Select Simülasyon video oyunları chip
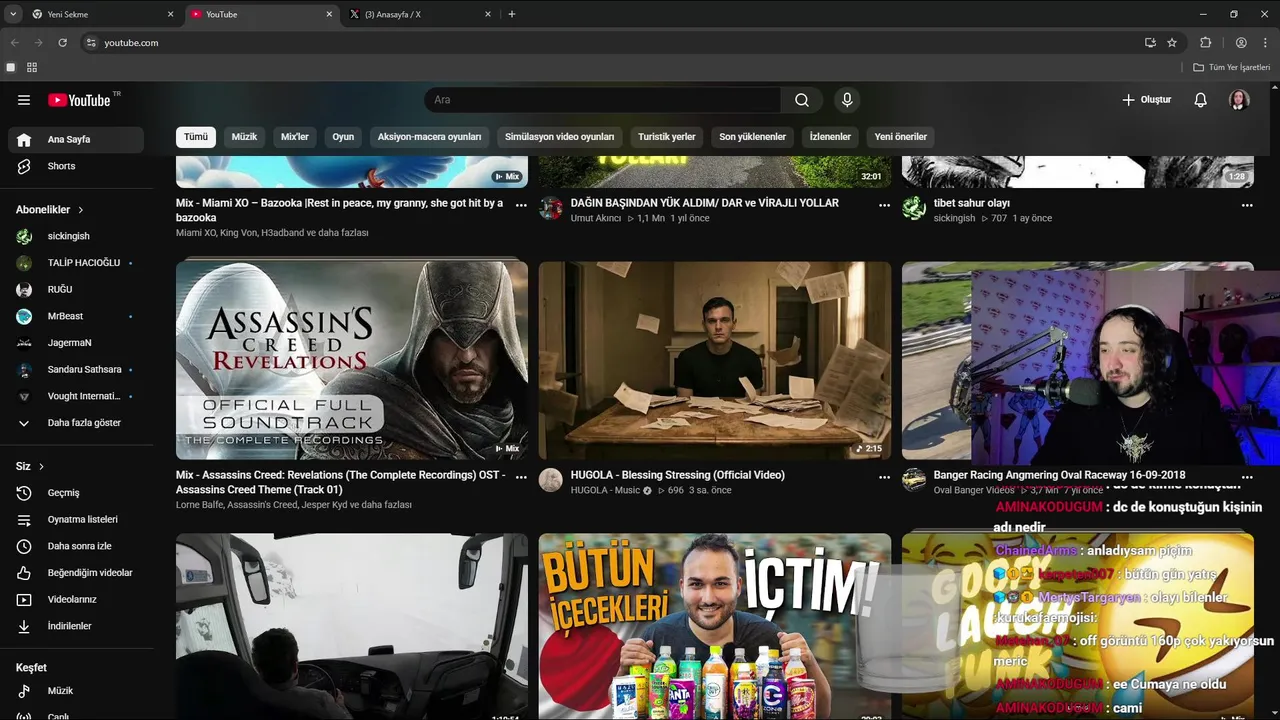1280x720 pixels. click(560, 137)
